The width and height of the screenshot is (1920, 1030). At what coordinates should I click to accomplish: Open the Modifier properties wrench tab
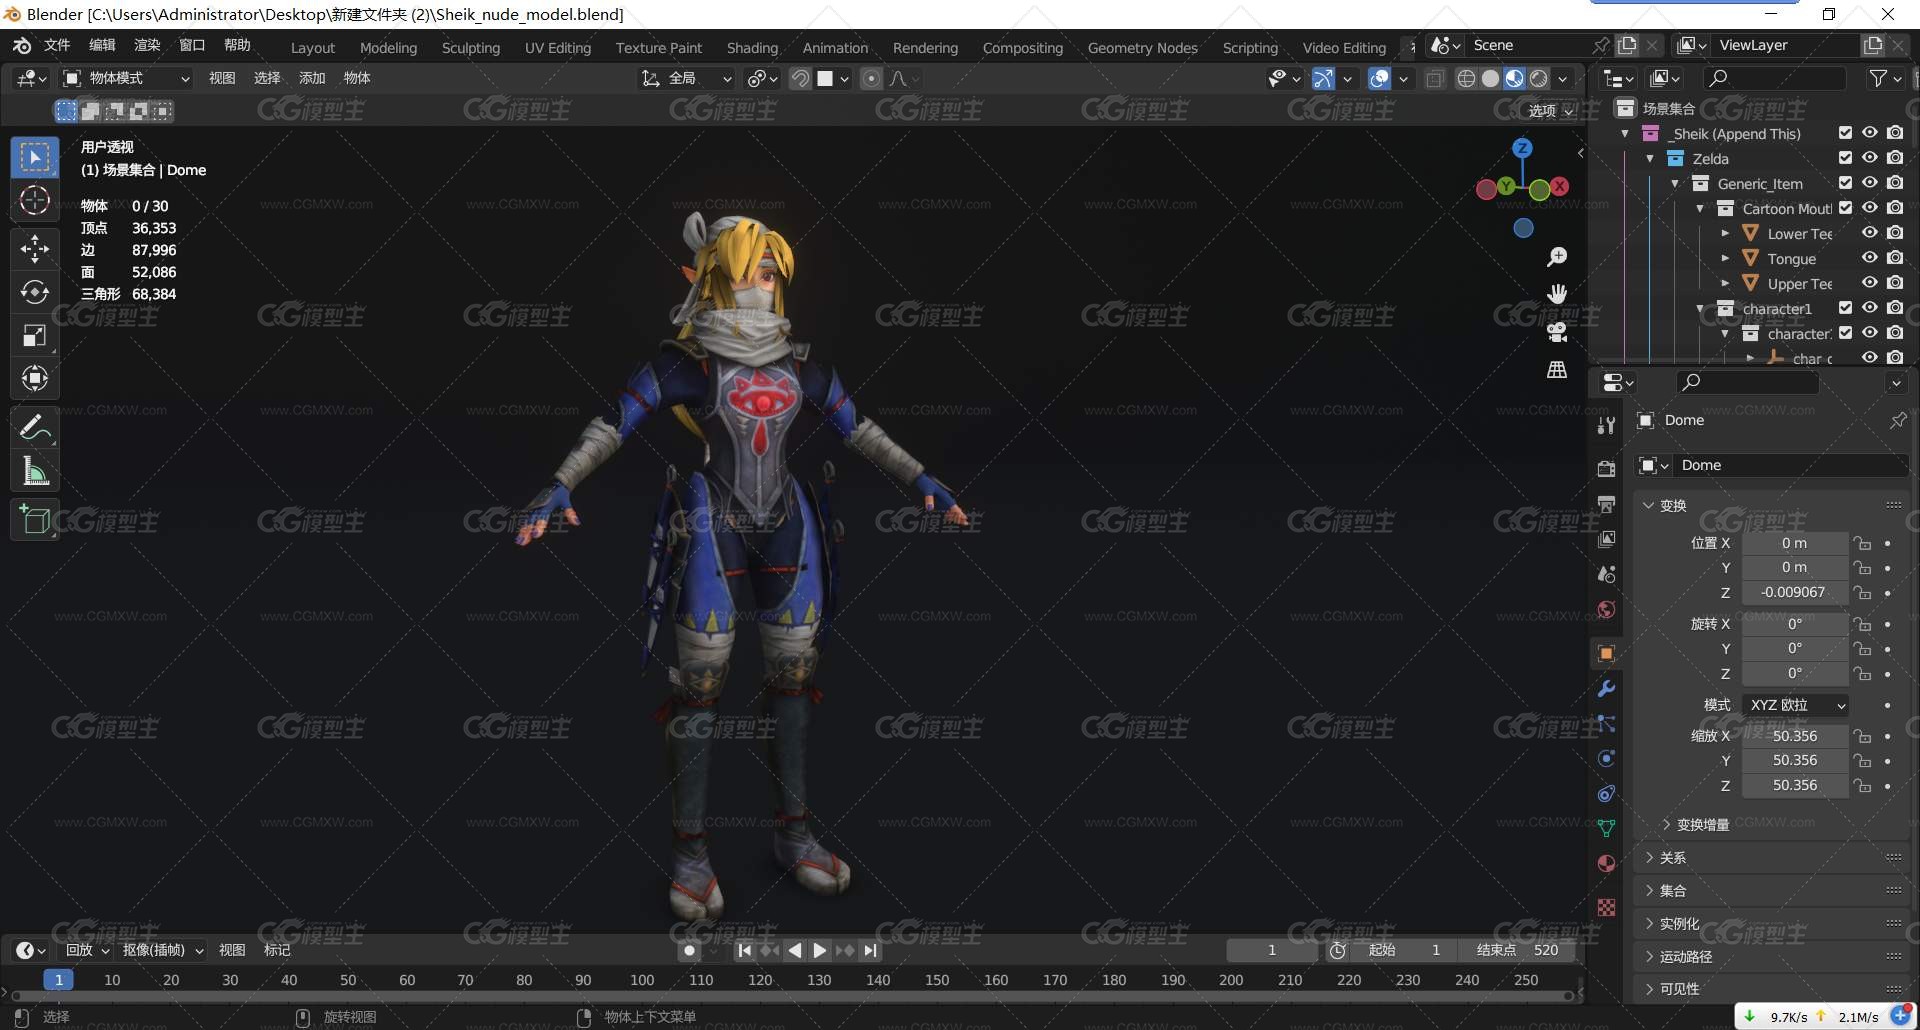pyautogui.click(x=1606, y=688)
